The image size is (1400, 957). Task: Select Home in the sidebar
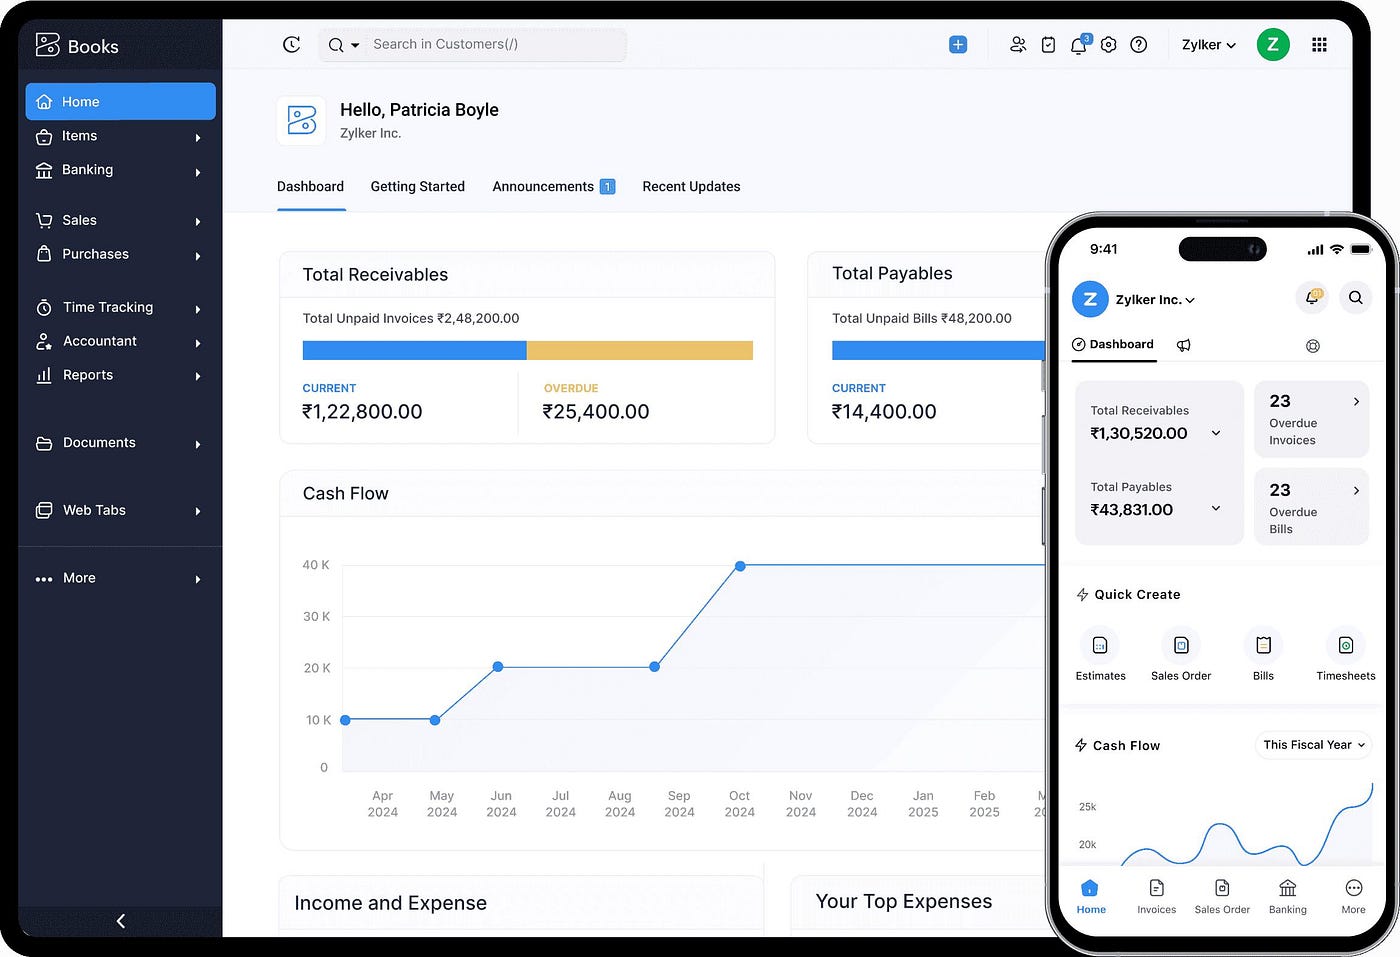[120, 102]
